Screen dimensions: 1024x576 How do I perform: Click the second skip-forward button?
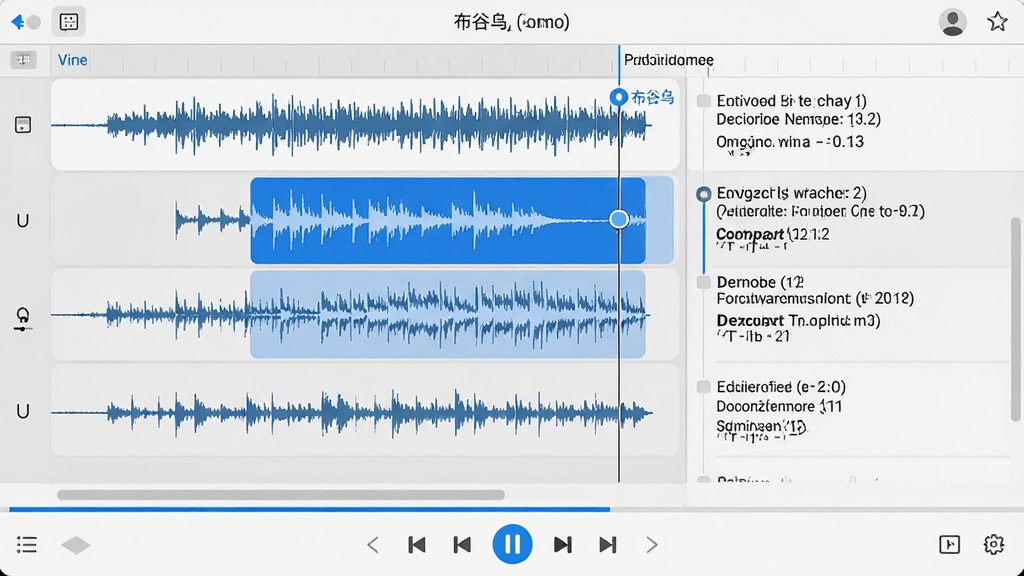point(607,545)
